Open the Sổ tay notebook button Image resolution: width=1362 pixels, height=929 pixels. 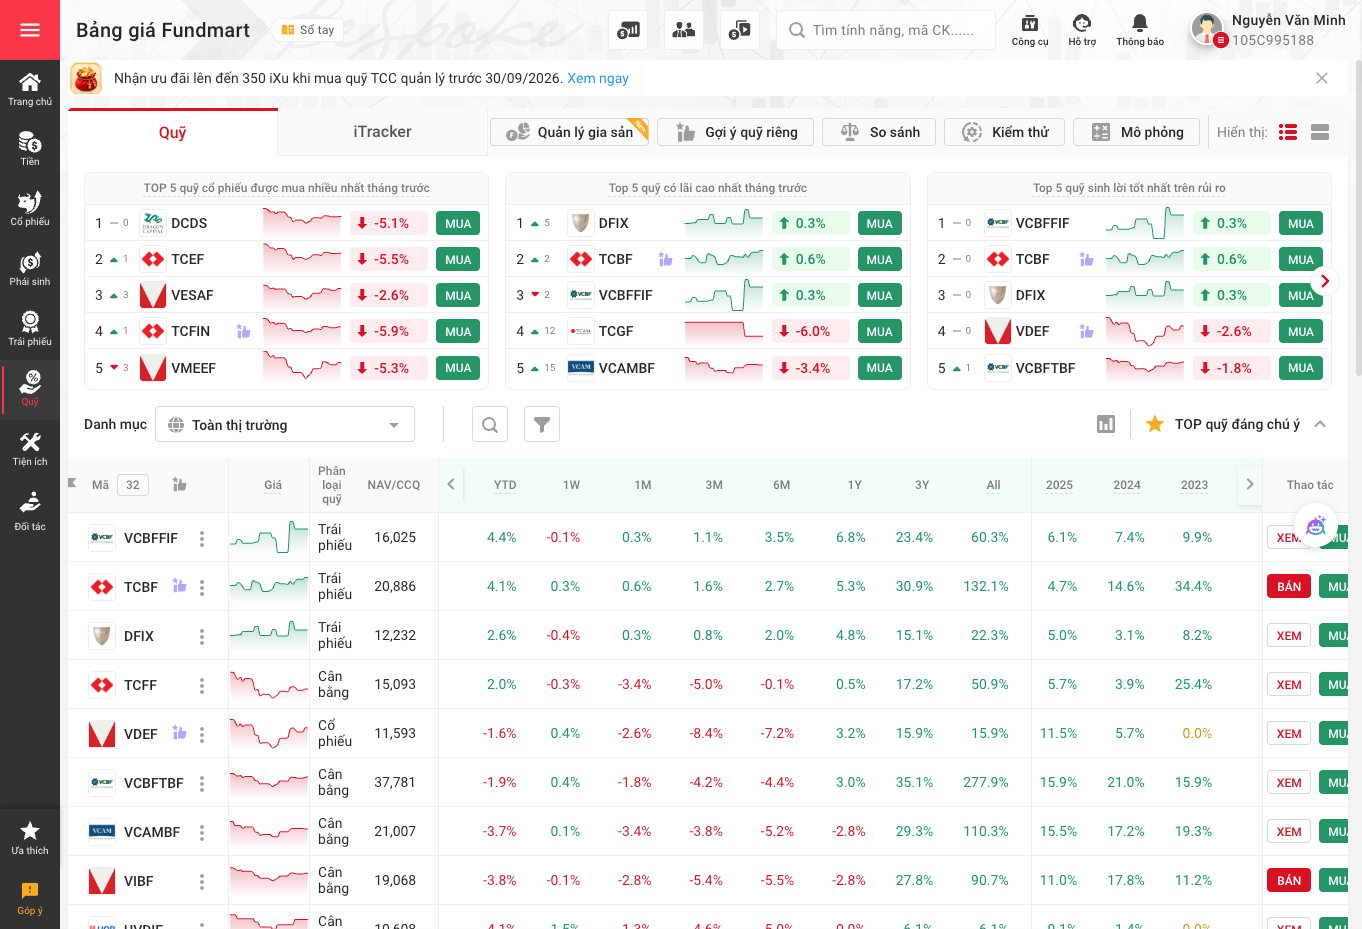[x=307, y=30]
